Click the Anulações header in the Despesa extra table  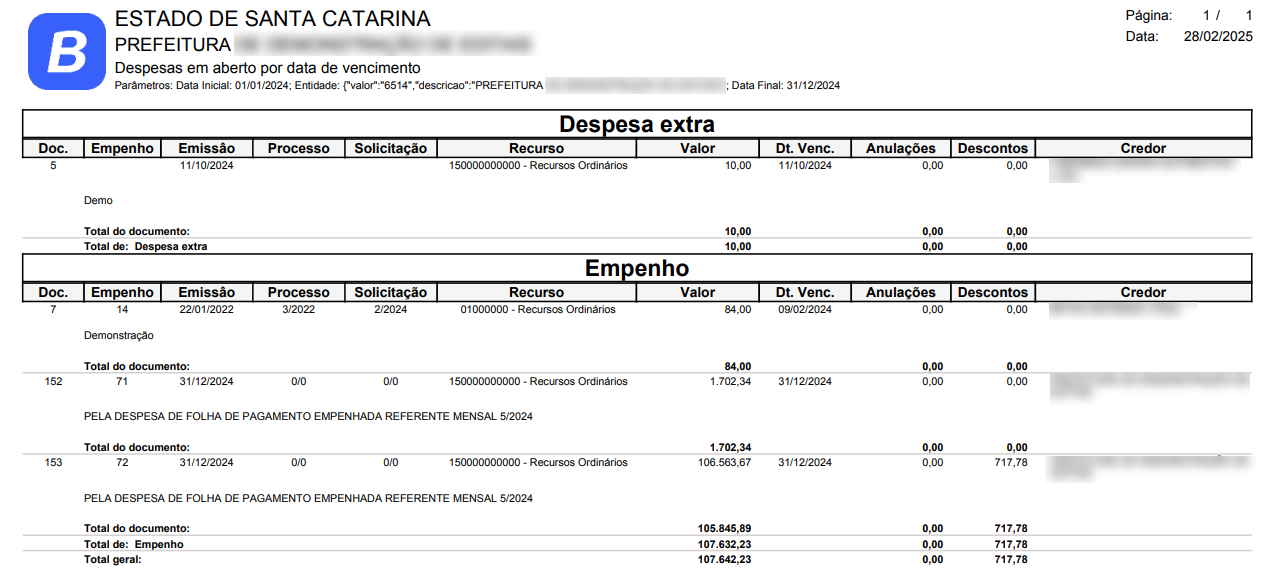point(900,148)
